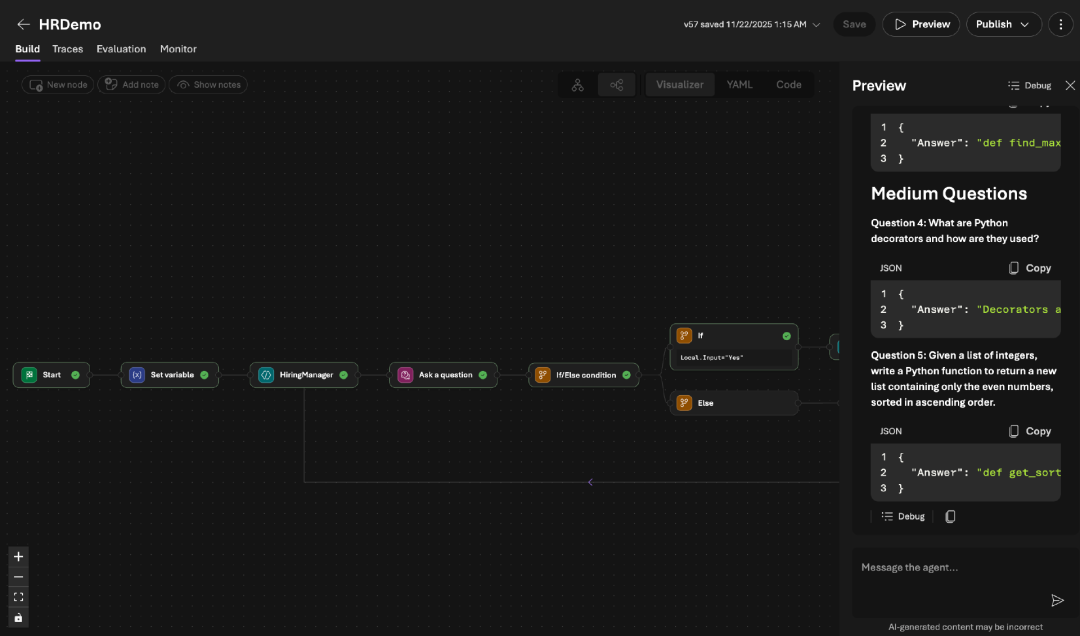Select the Set variable node icon
Viewport: 1080px width, 636px height.
[x=137, y=375]
